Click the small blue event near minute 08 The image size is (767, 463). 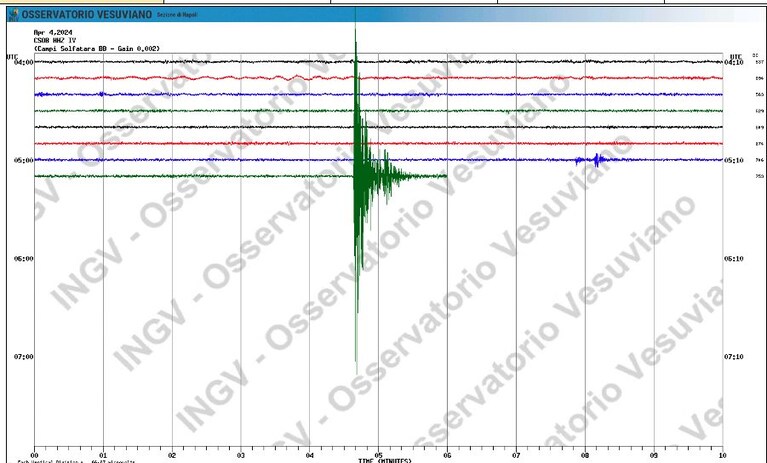(x=597, y=160)
